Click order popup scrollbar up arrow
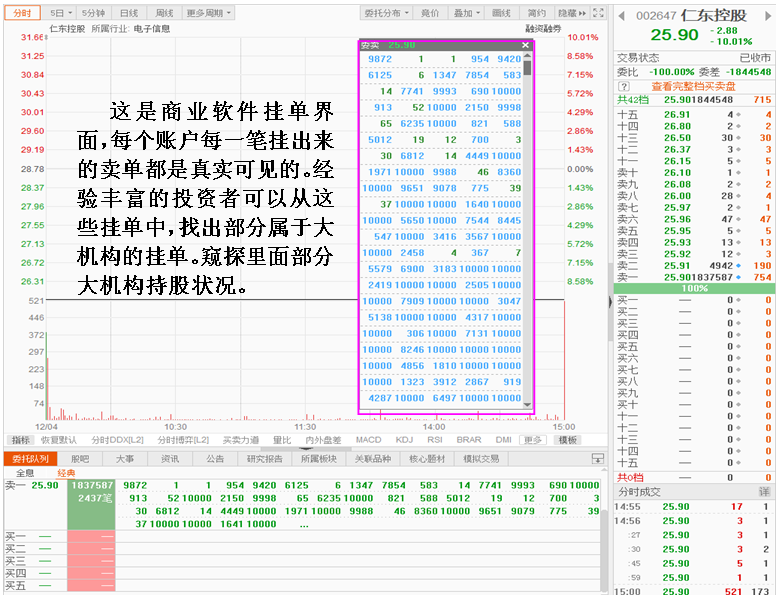The width and height of the screenshot is (784, 601). [527, 56]
